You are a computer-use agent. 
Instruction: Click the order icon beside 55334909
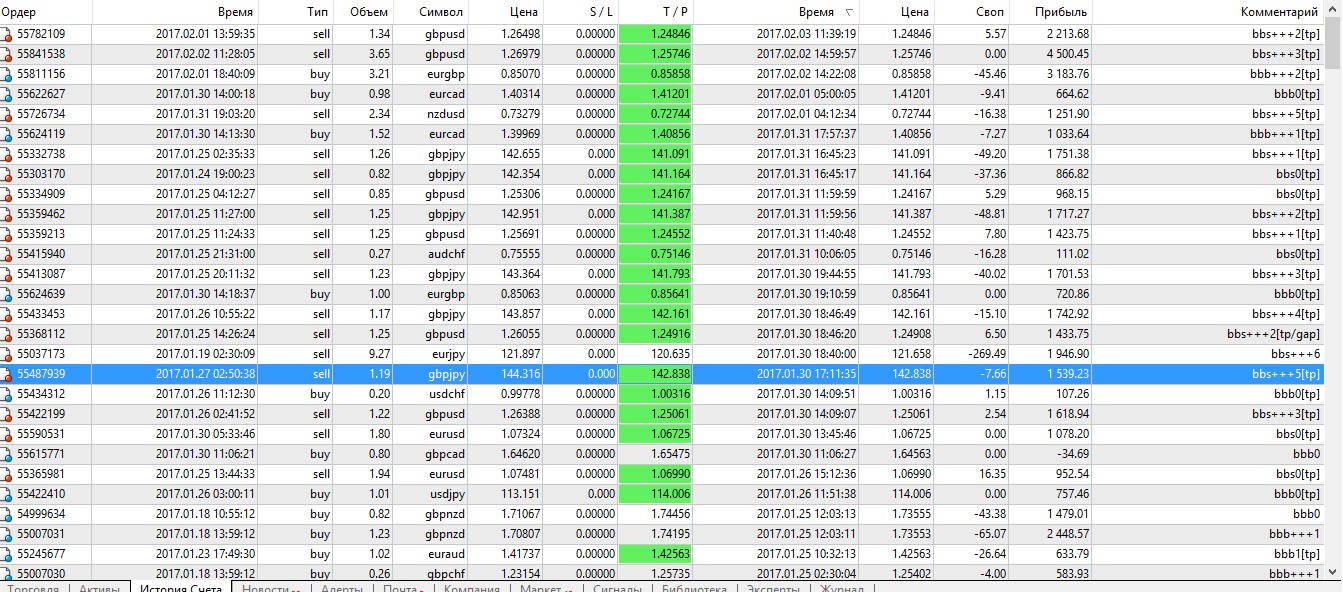pos(7,194)
